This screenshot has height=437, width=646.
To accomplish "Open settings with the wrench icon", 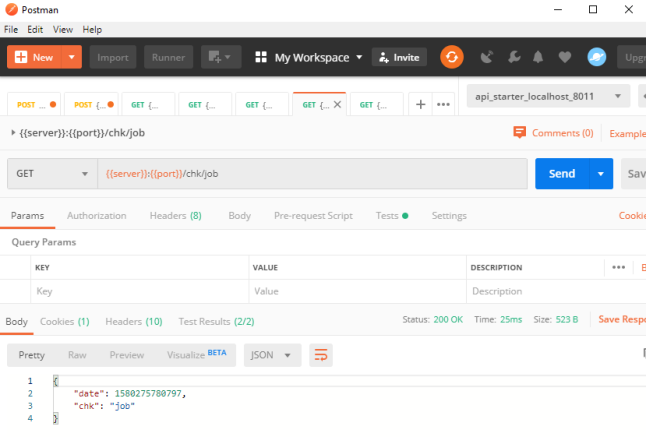I will click(514, 57).
